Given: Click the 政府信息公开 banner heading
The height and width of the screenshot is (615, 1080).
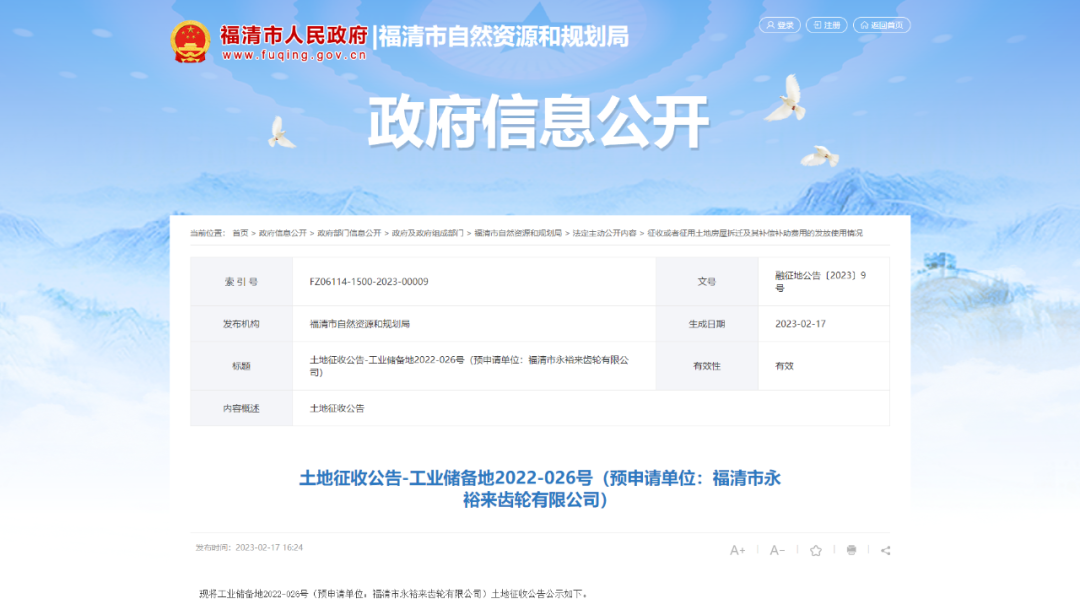Looking at the screenshot, I should pyautogui.click(x=538, y=124).
